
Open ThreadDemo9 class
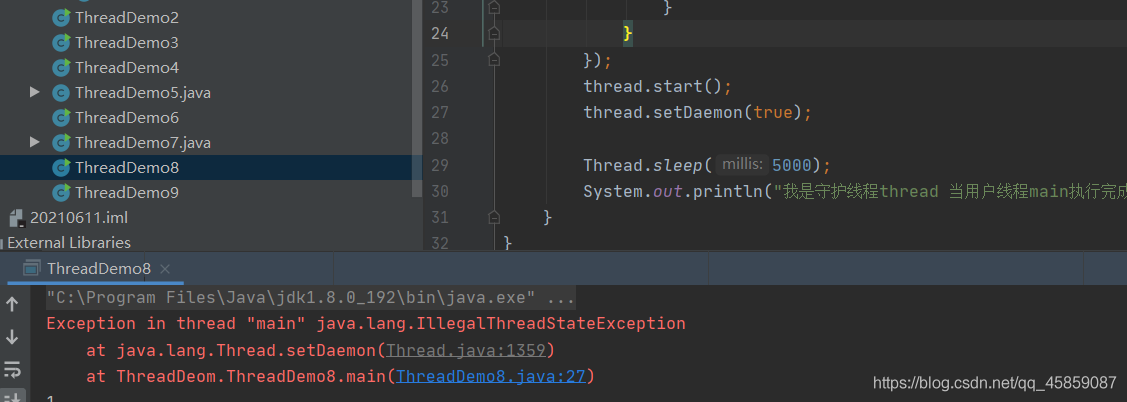(x=126, y=193)
